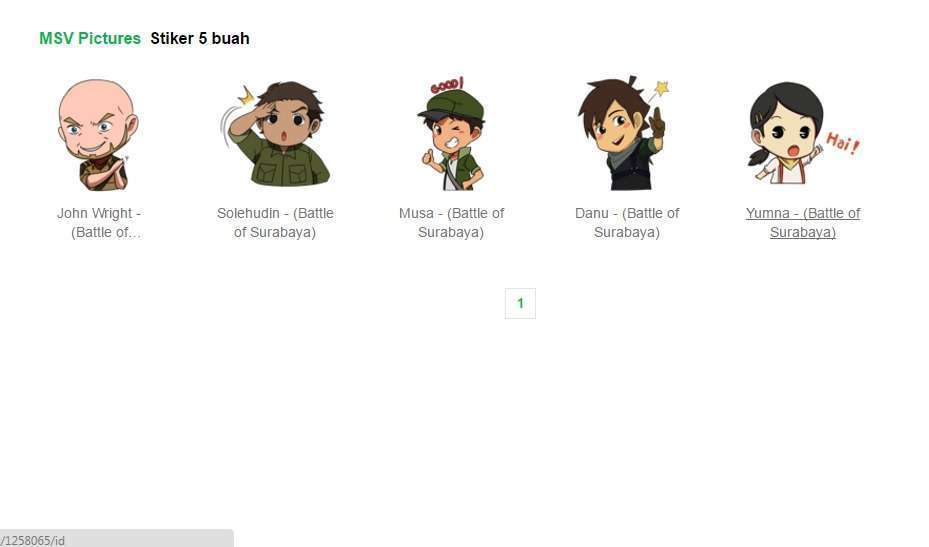
Task: Click Yumna's yellow neck scarf
Action: (x=793, y=163)
